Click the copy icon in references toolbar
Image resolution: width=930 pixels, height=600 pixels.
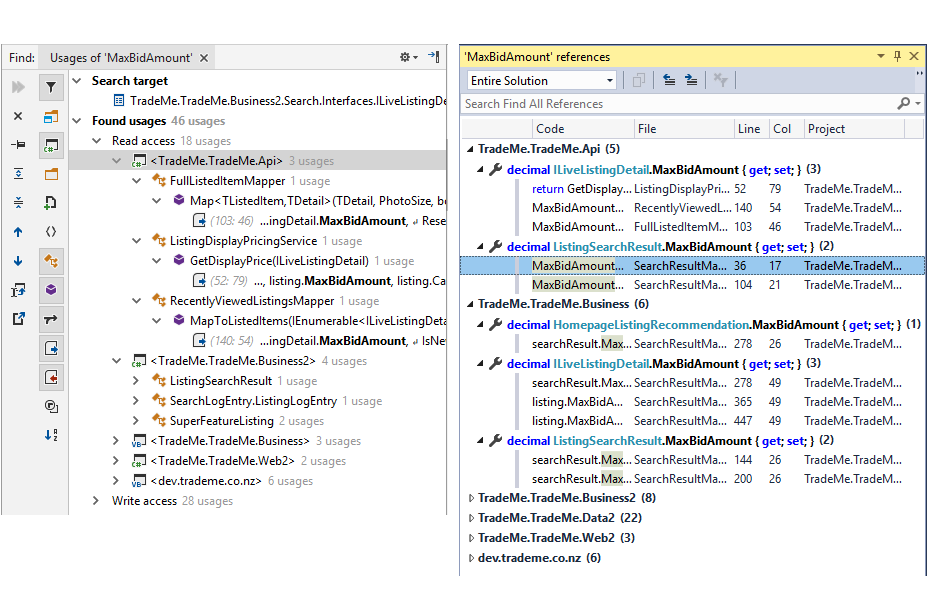639,80
